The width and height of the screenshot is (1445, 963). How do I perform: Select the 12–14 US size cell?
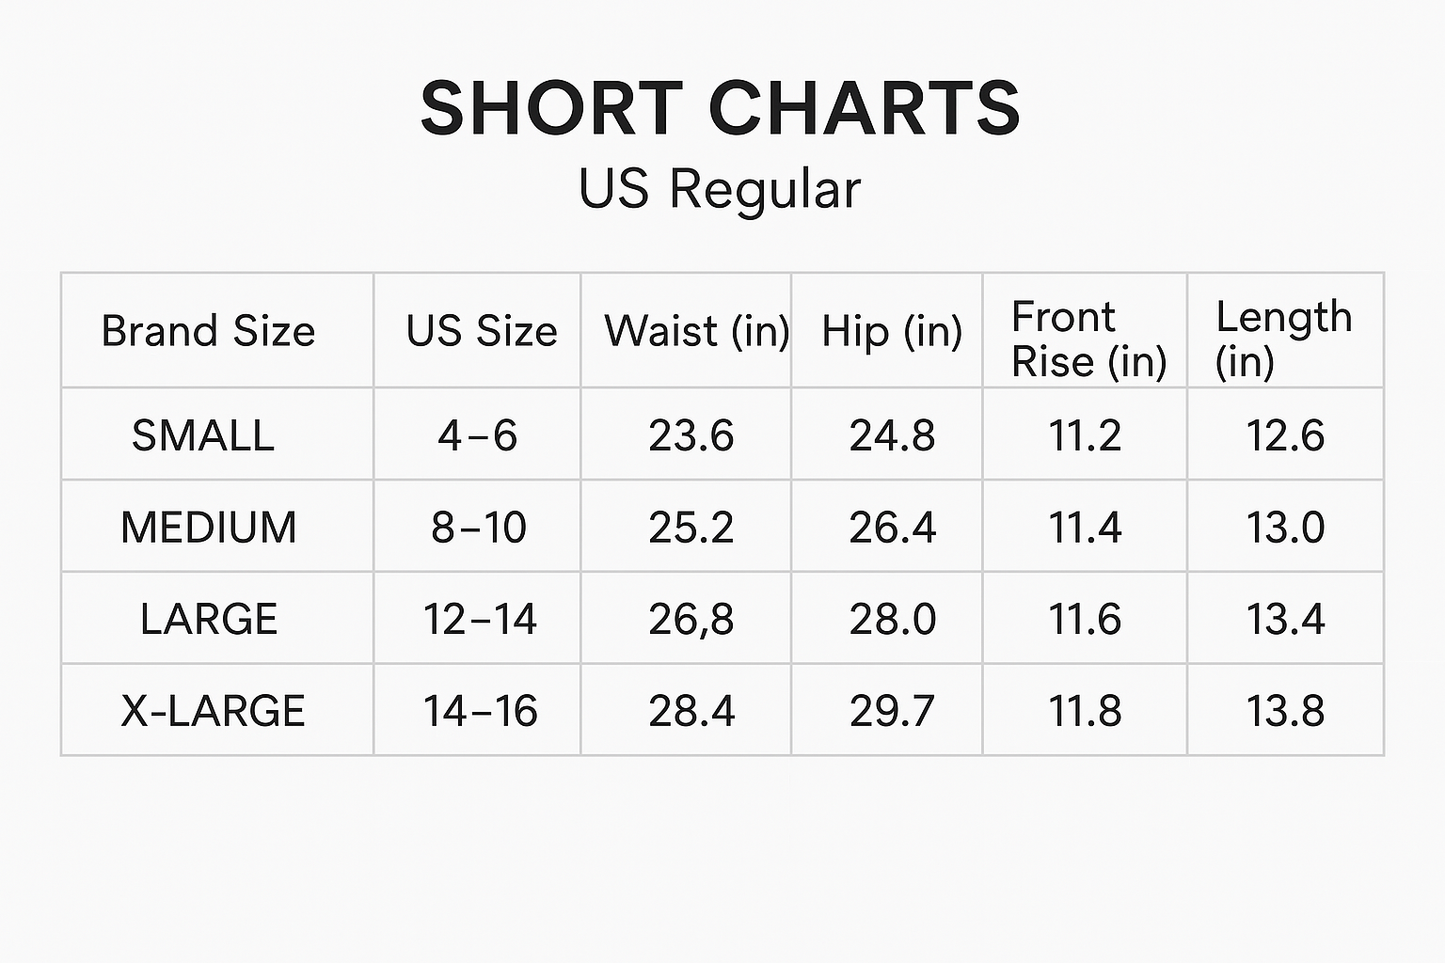(480, 619)
